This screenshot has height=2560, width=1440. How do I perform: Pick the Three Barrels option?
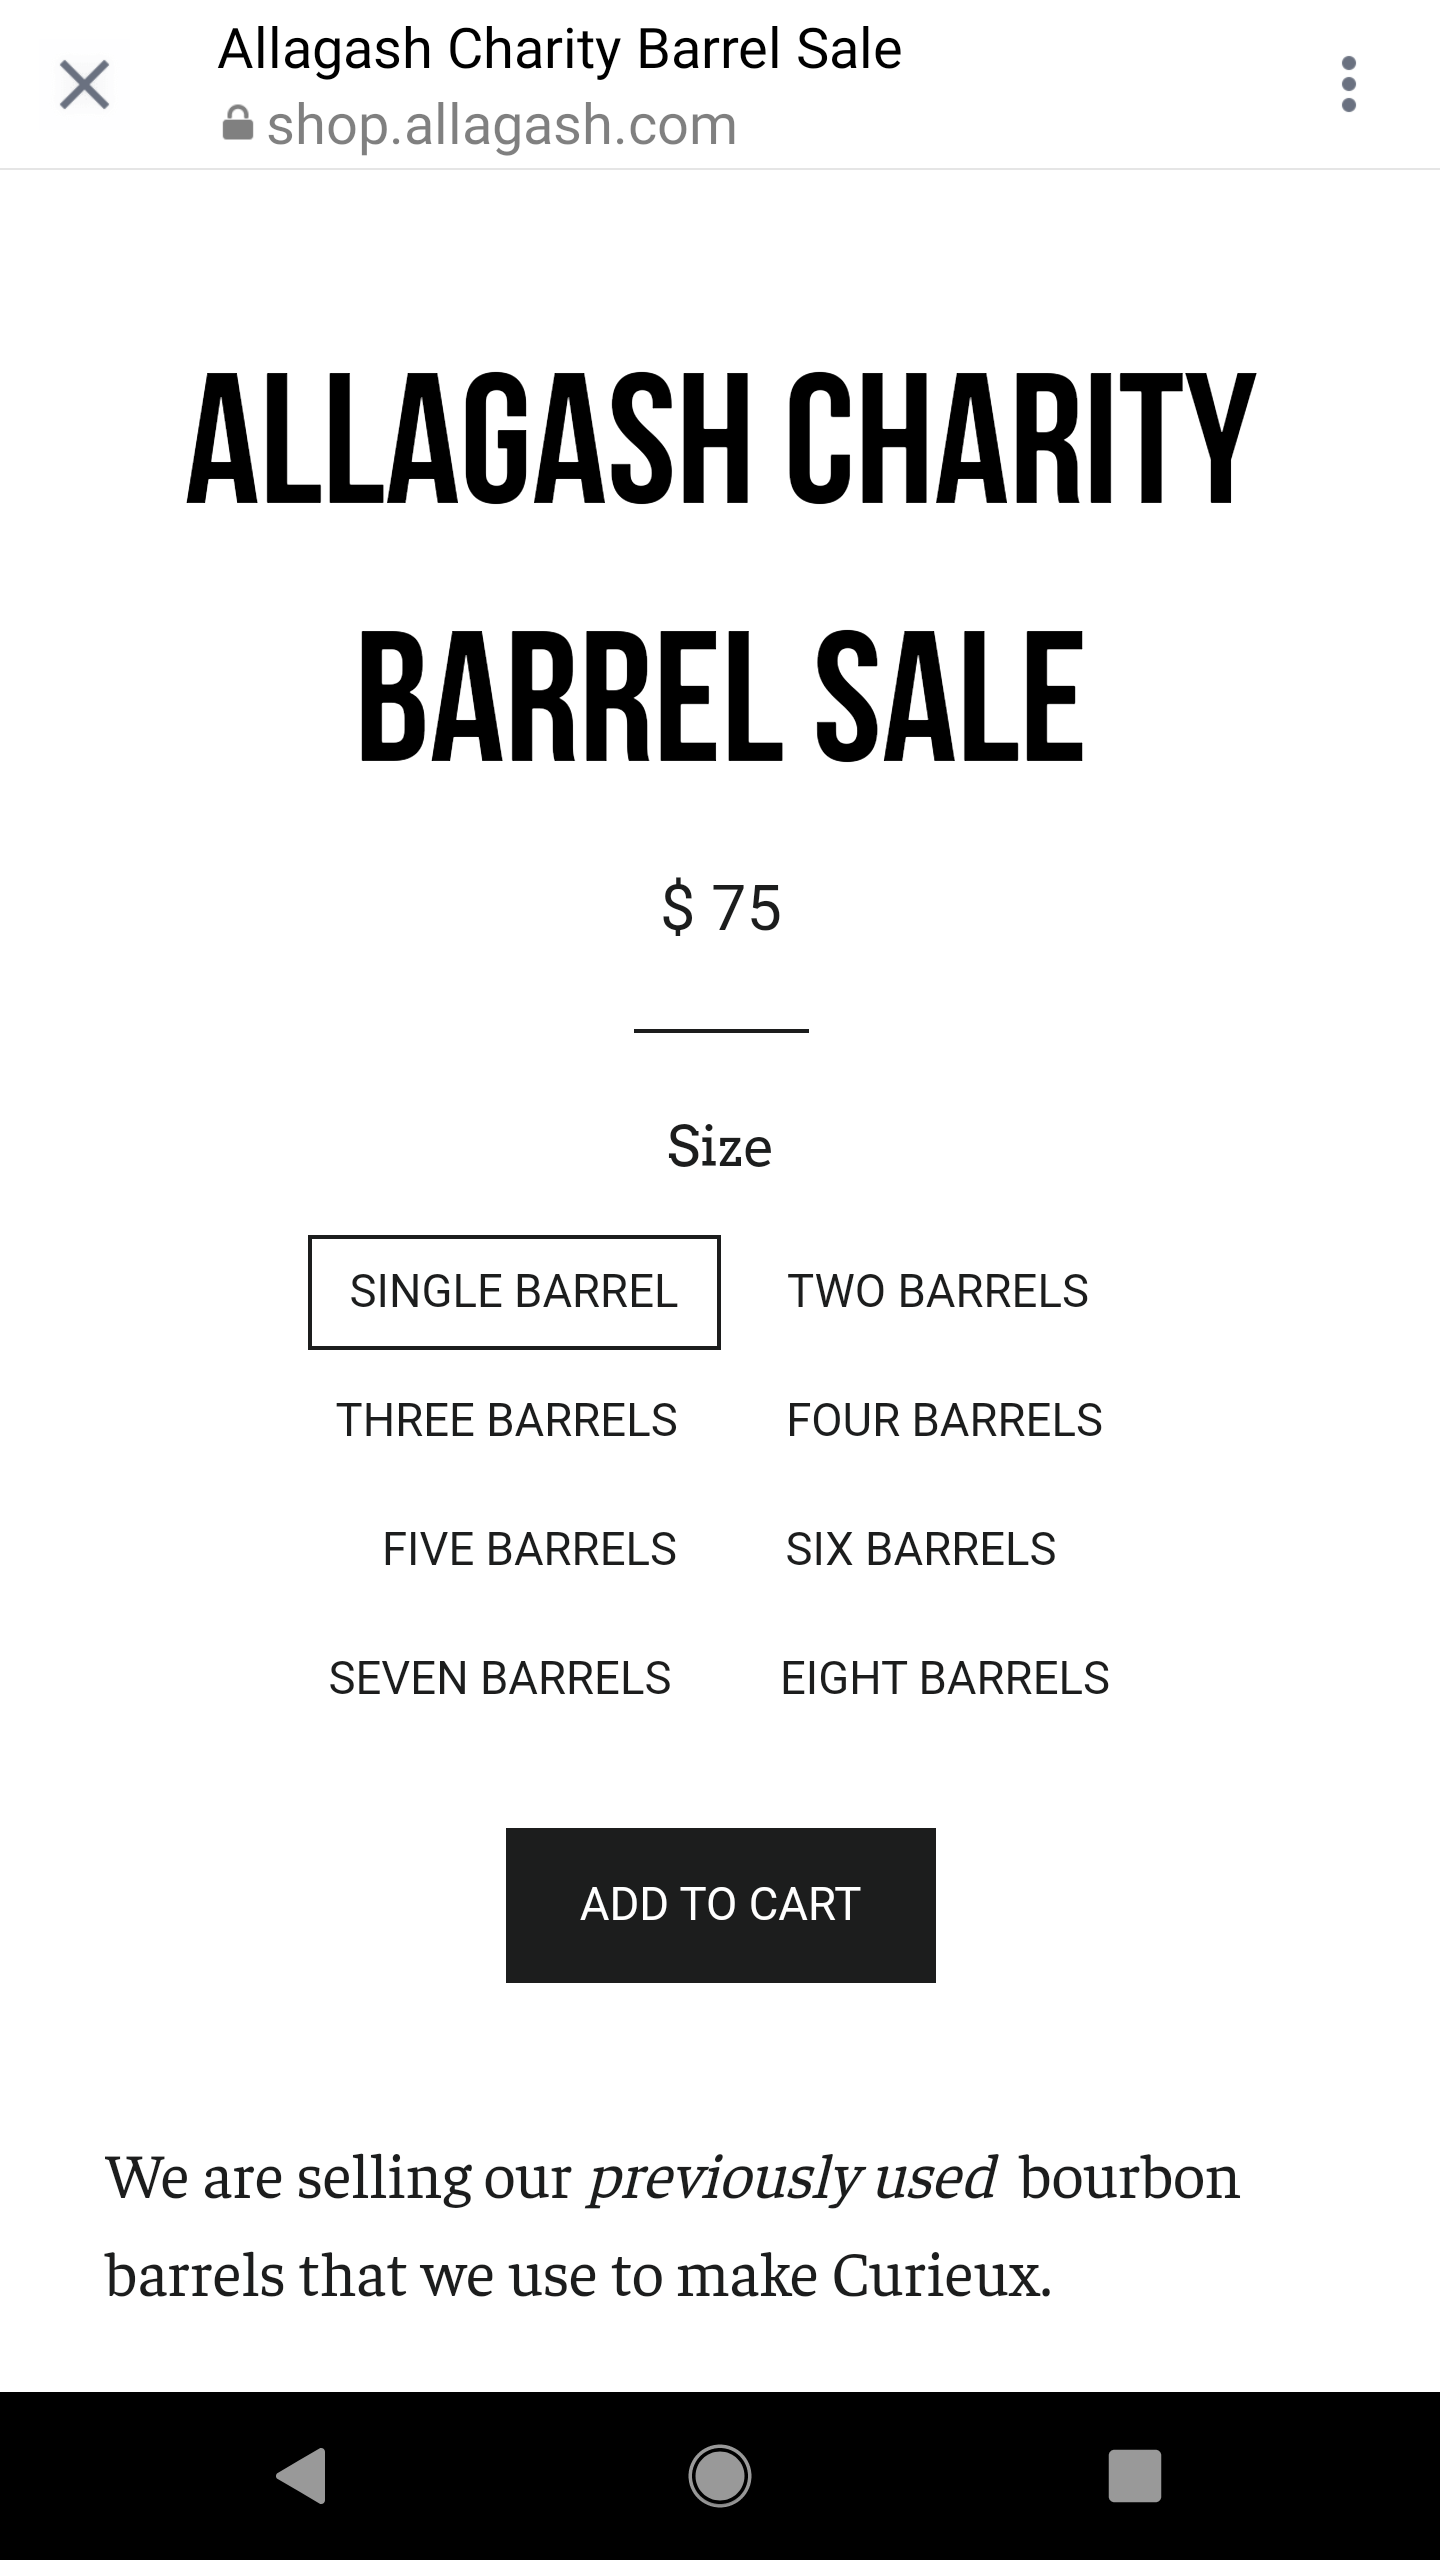(507, 1421)
